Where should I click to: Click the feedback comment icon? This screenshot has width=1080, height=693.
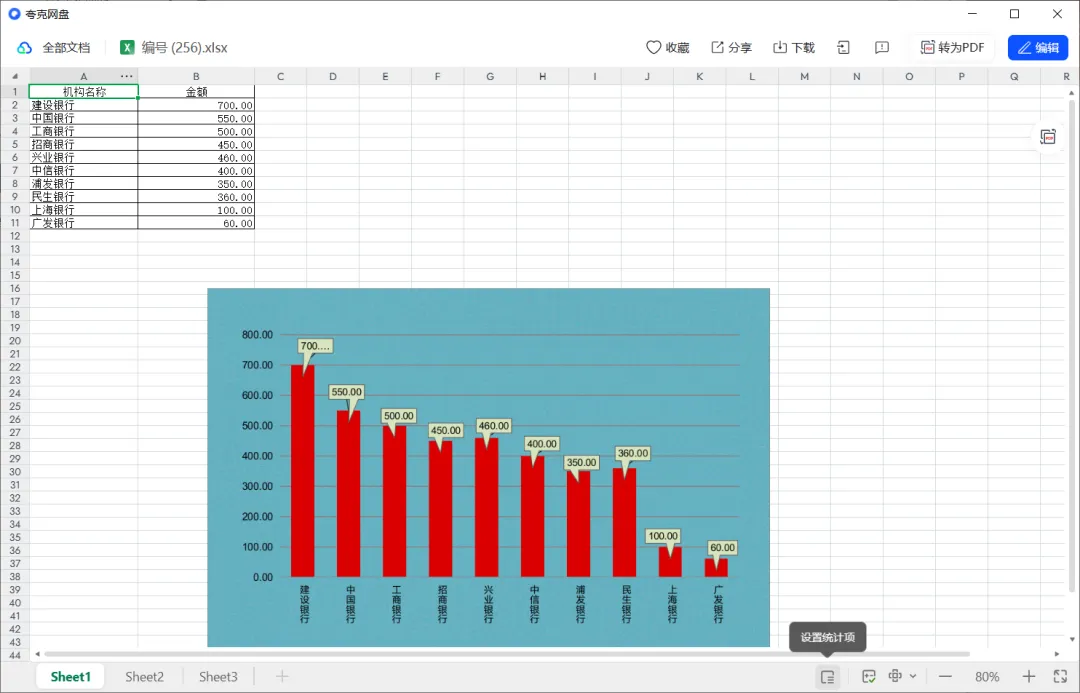(x=882, y=48)
